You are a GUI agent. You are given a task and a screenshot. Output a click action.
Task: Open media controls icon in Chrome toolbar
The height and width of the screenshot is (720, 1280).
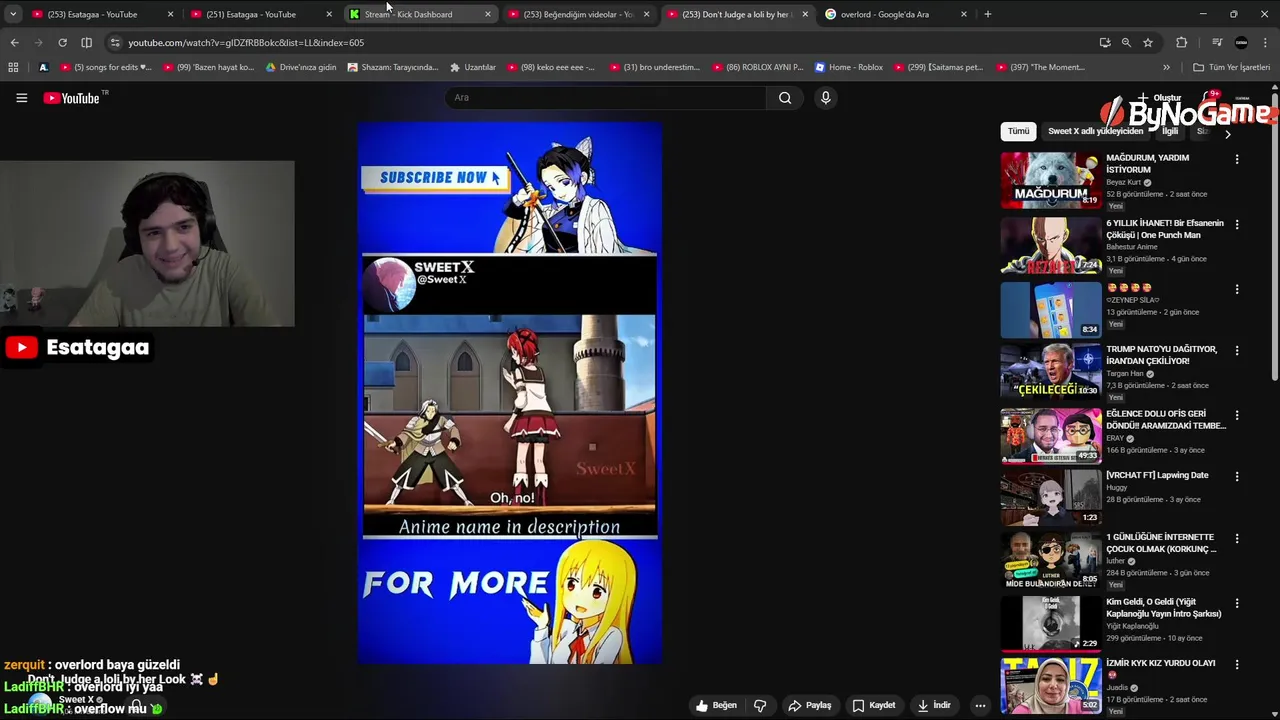(x=1217, y=42)
